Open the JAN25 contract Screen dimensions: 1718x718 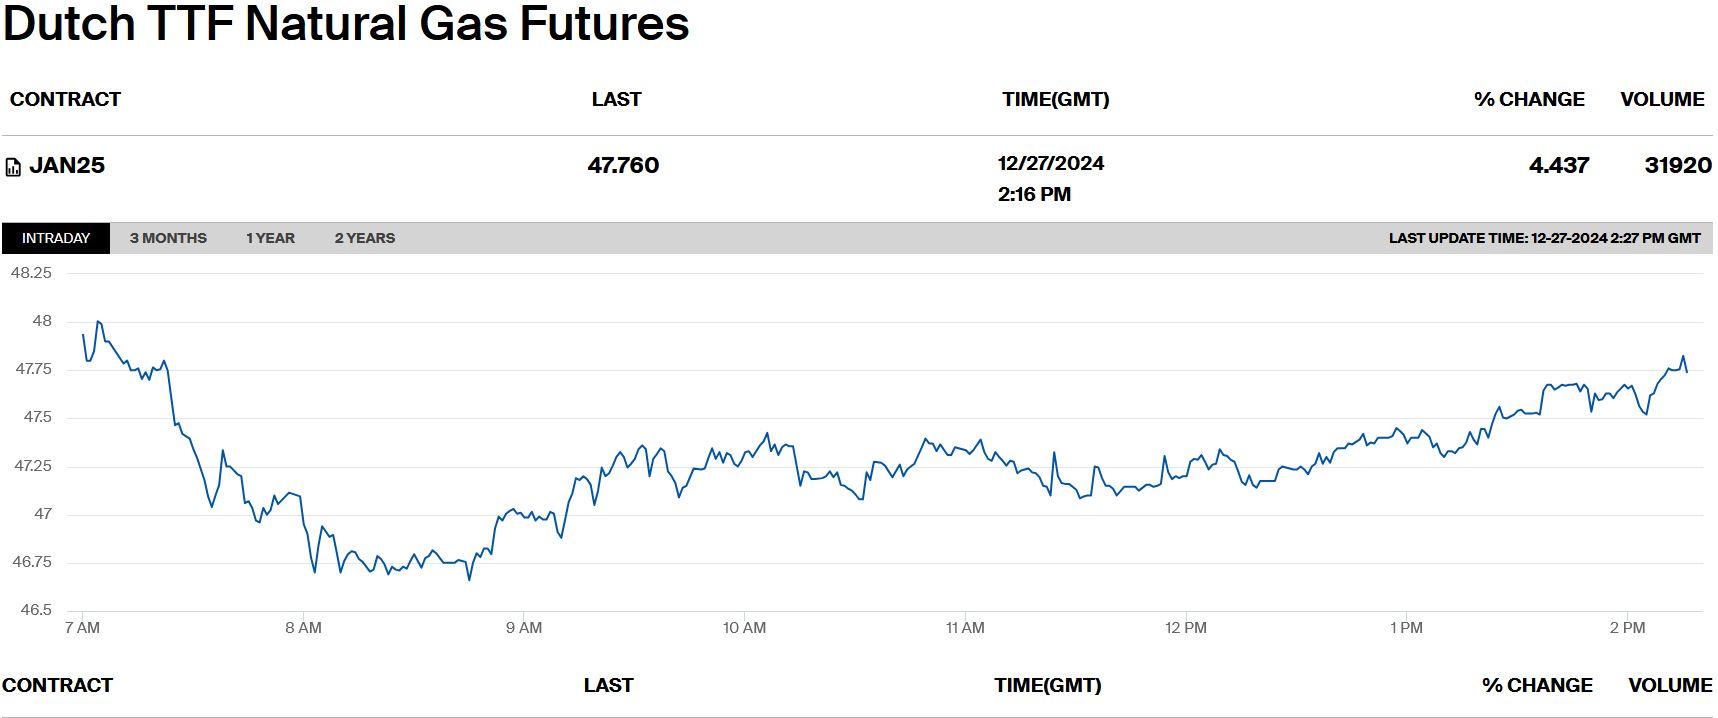click(67, 166)
